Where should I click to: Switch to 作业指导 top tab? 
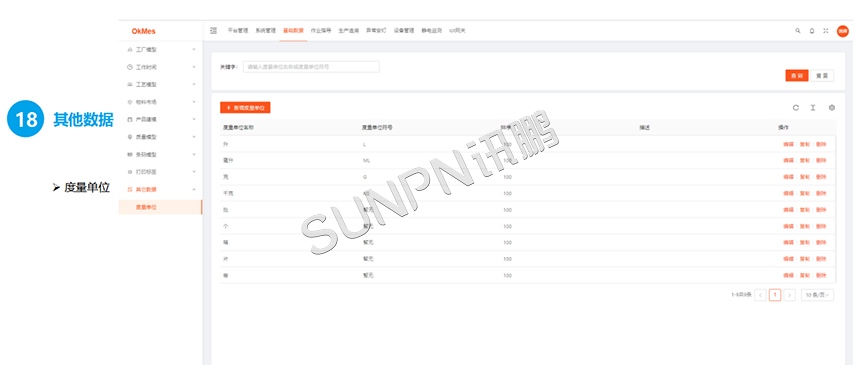321,31
